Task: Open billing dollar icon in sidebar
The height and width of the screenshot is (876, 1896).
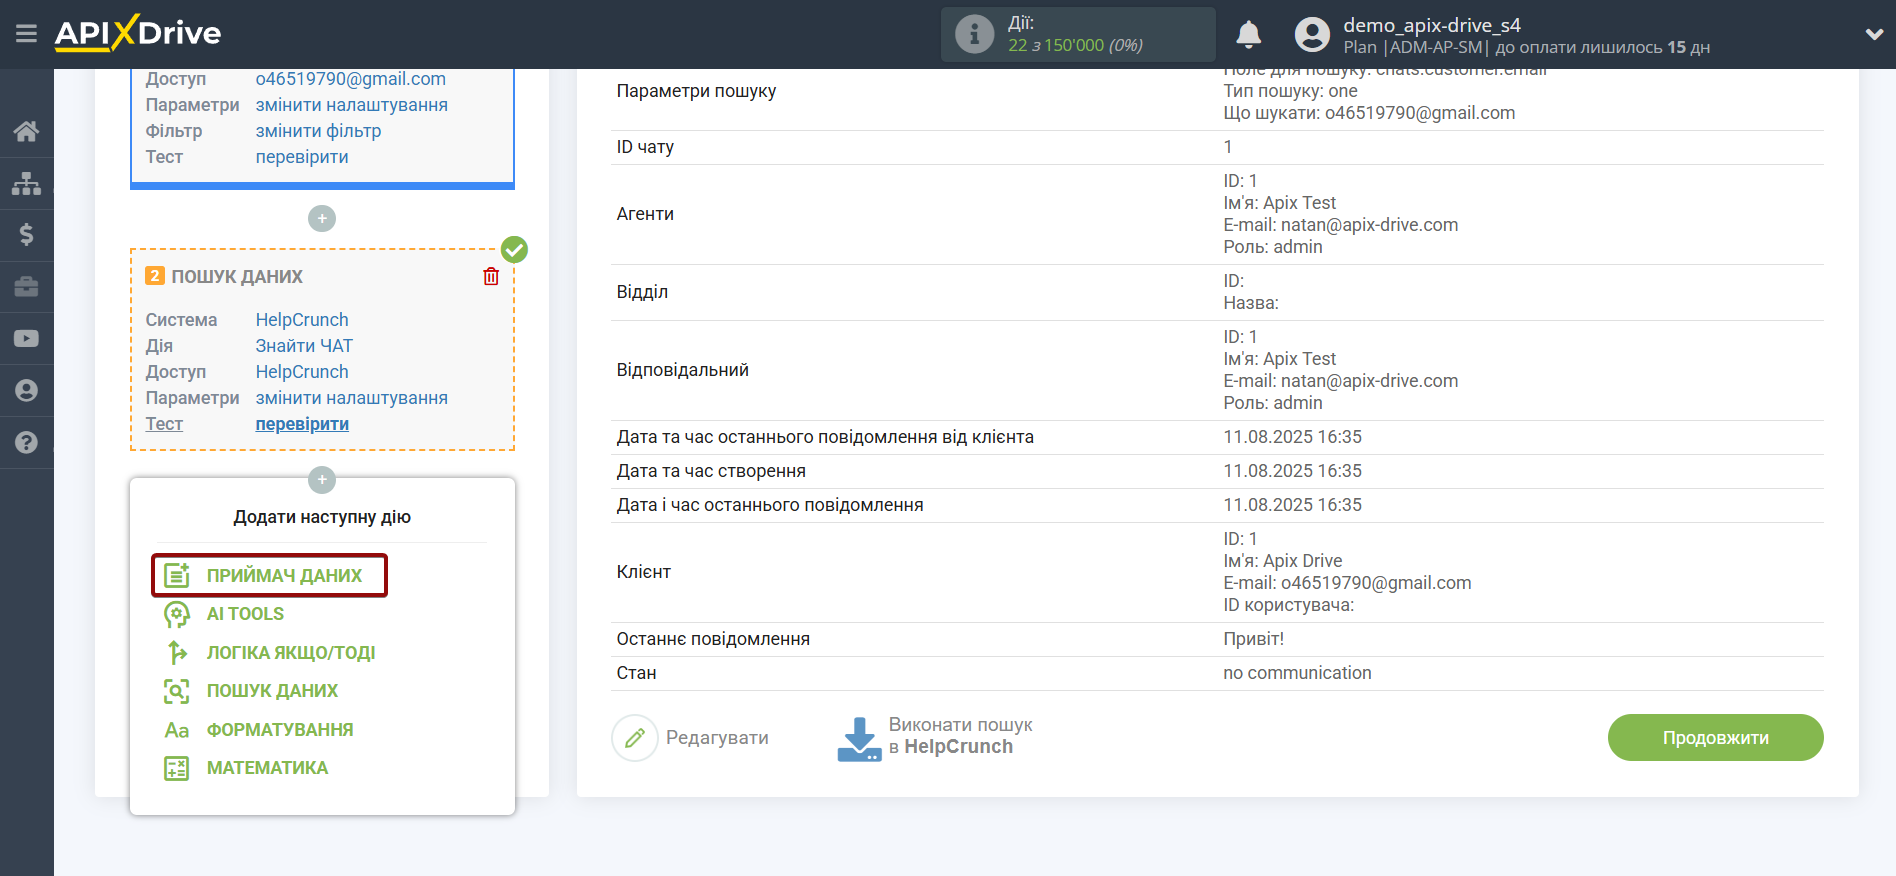Action: 27,235
